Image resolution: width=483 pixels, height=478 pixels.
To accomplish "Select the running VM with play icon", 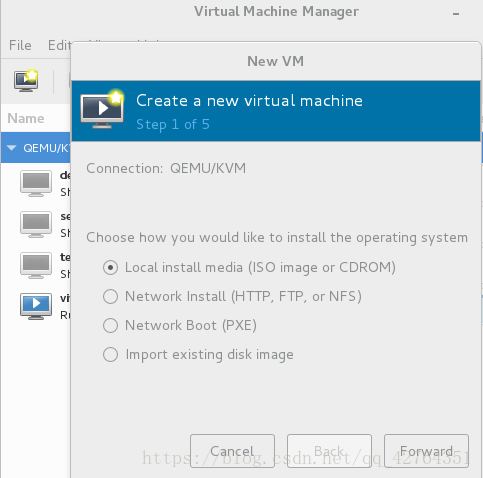I will [x=36, y=306].
